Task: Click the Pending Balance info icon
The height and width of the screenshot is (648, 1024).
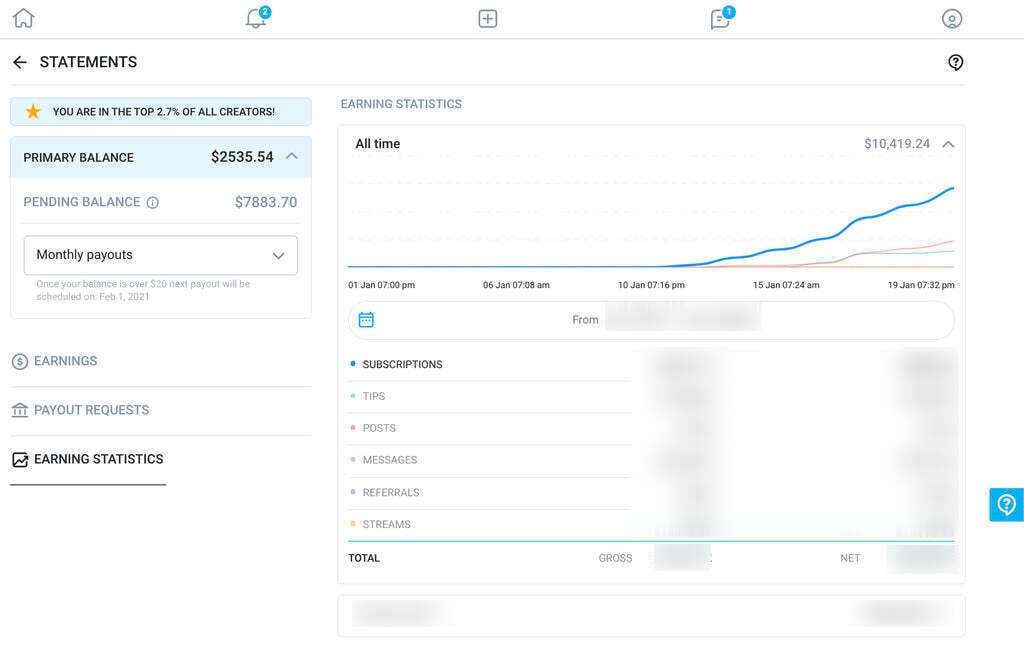Action: pyautogui.click(x=153, y=202)
